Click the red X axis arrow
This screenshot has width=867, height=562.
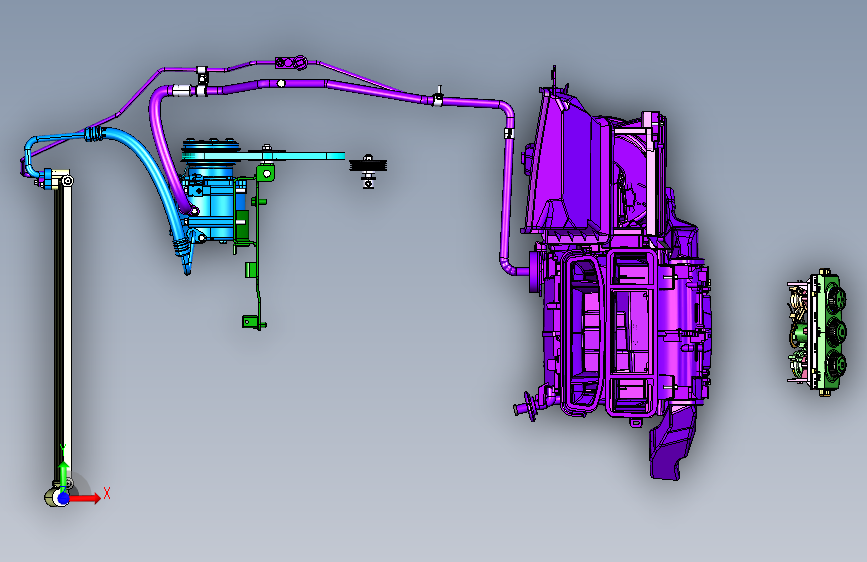coord(86,498)
